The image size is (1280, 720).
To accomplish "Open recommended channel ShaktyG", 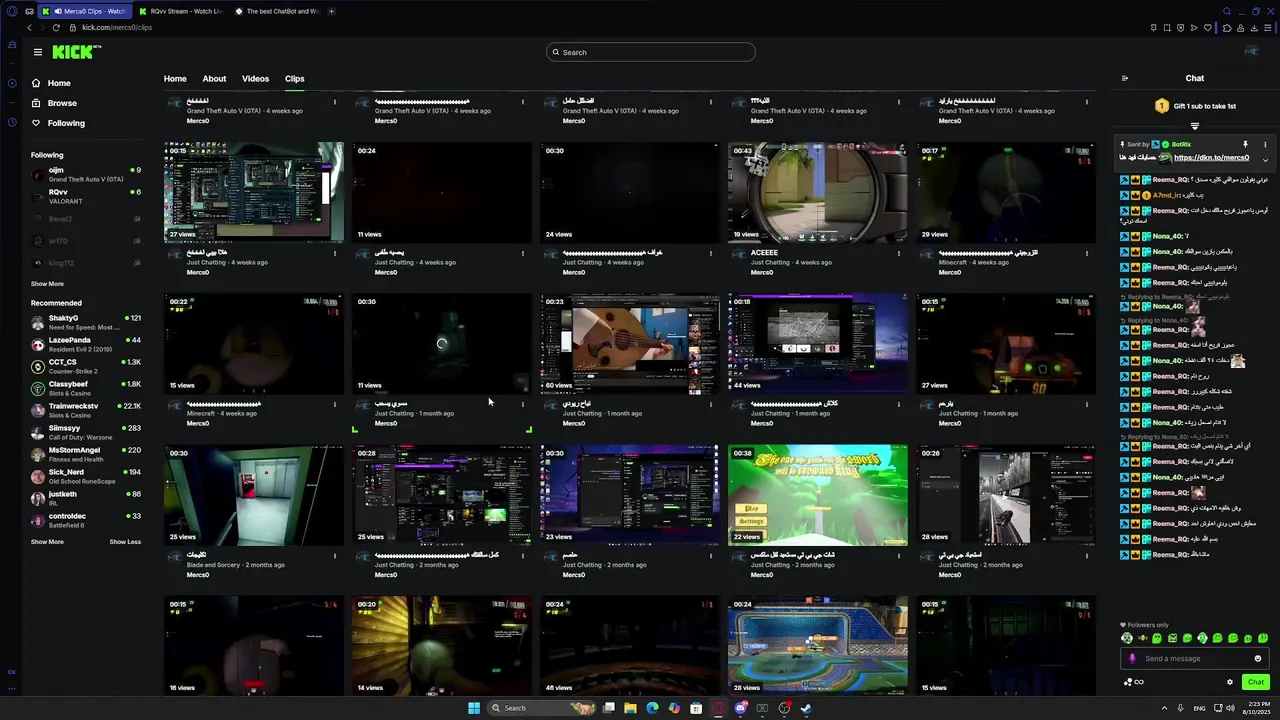I will 86,322.
